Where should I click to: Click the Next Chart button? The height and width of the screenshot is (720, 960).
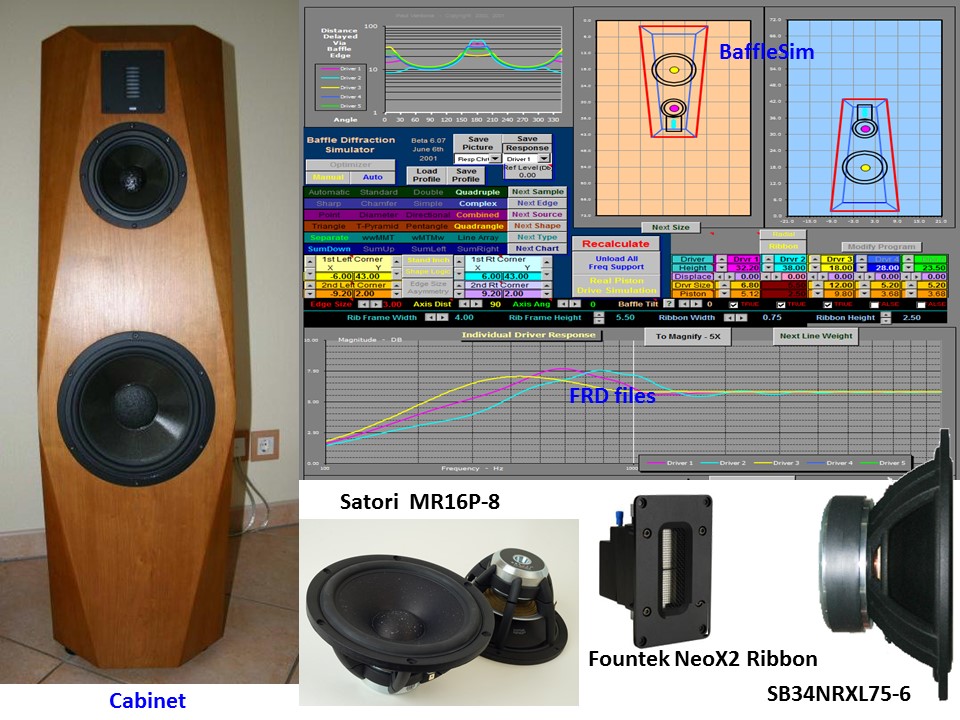537,249
